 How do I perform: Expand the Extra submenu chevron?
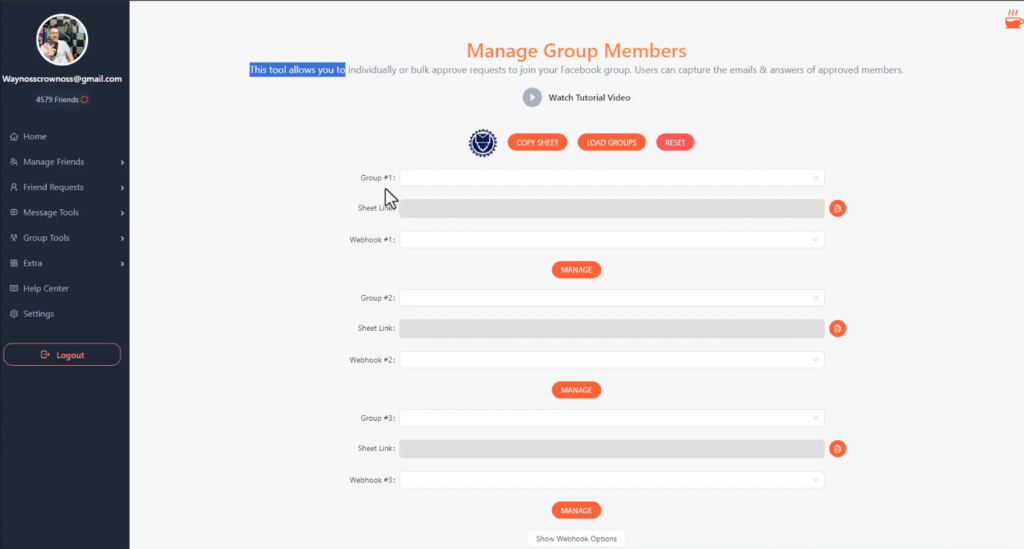coord(122,264)
